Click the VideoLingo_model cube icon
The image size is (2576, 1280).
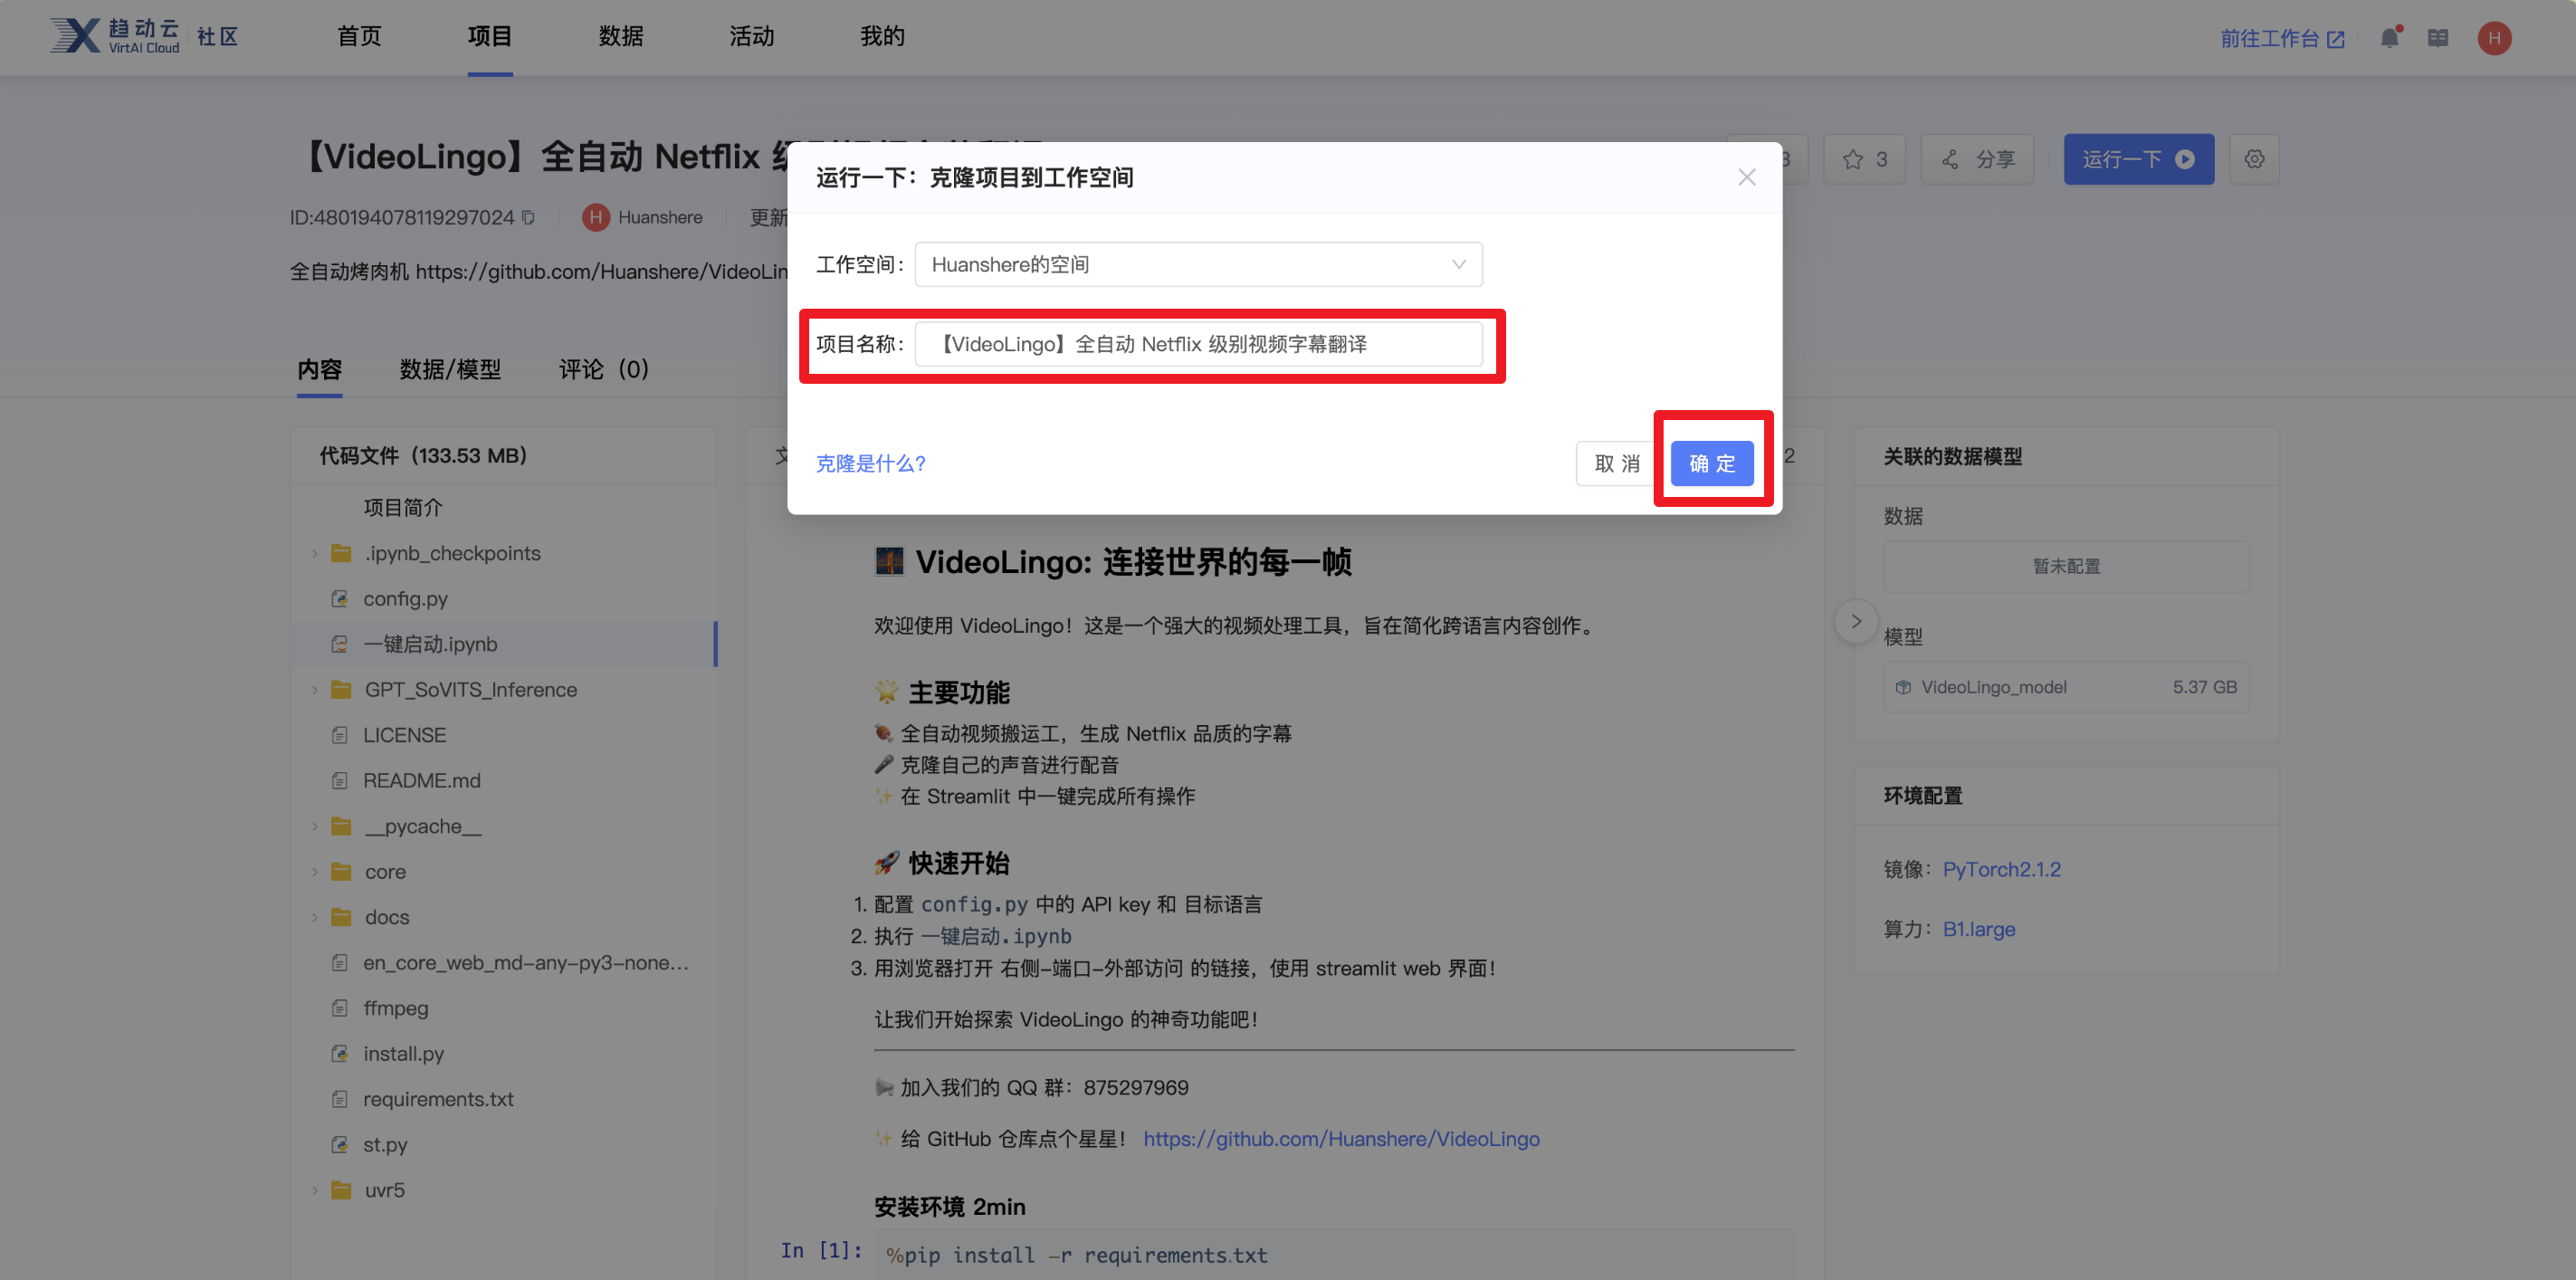point(1903,687)
